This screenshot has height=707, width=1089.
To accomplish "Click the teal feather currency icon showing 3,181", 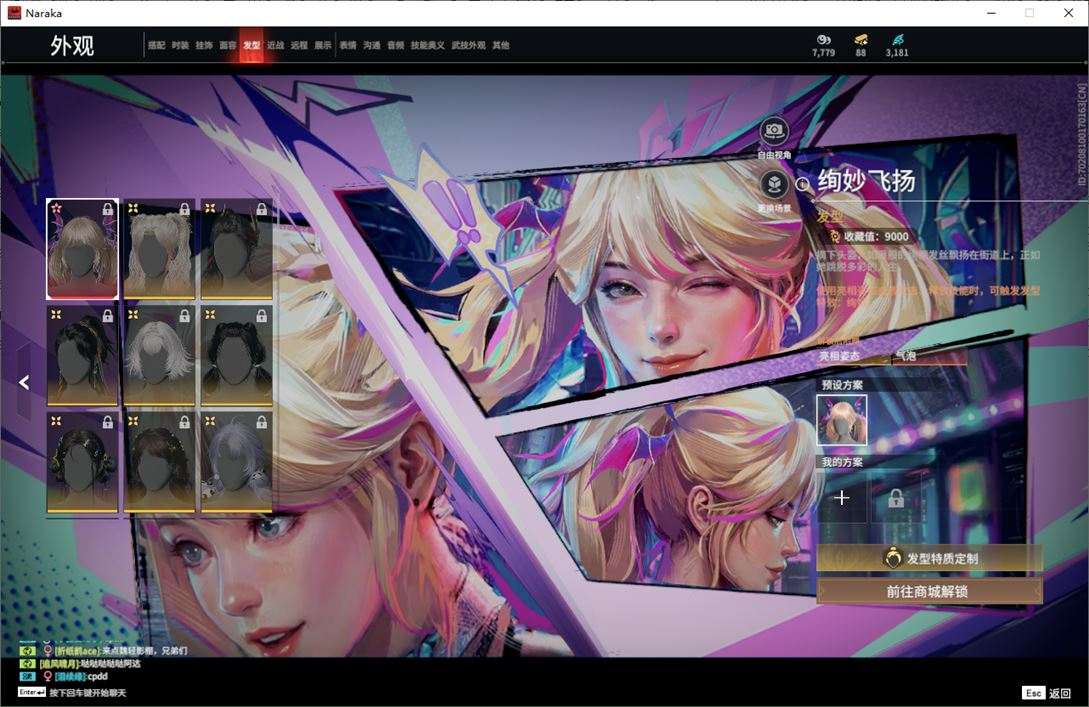I will 897,40.
